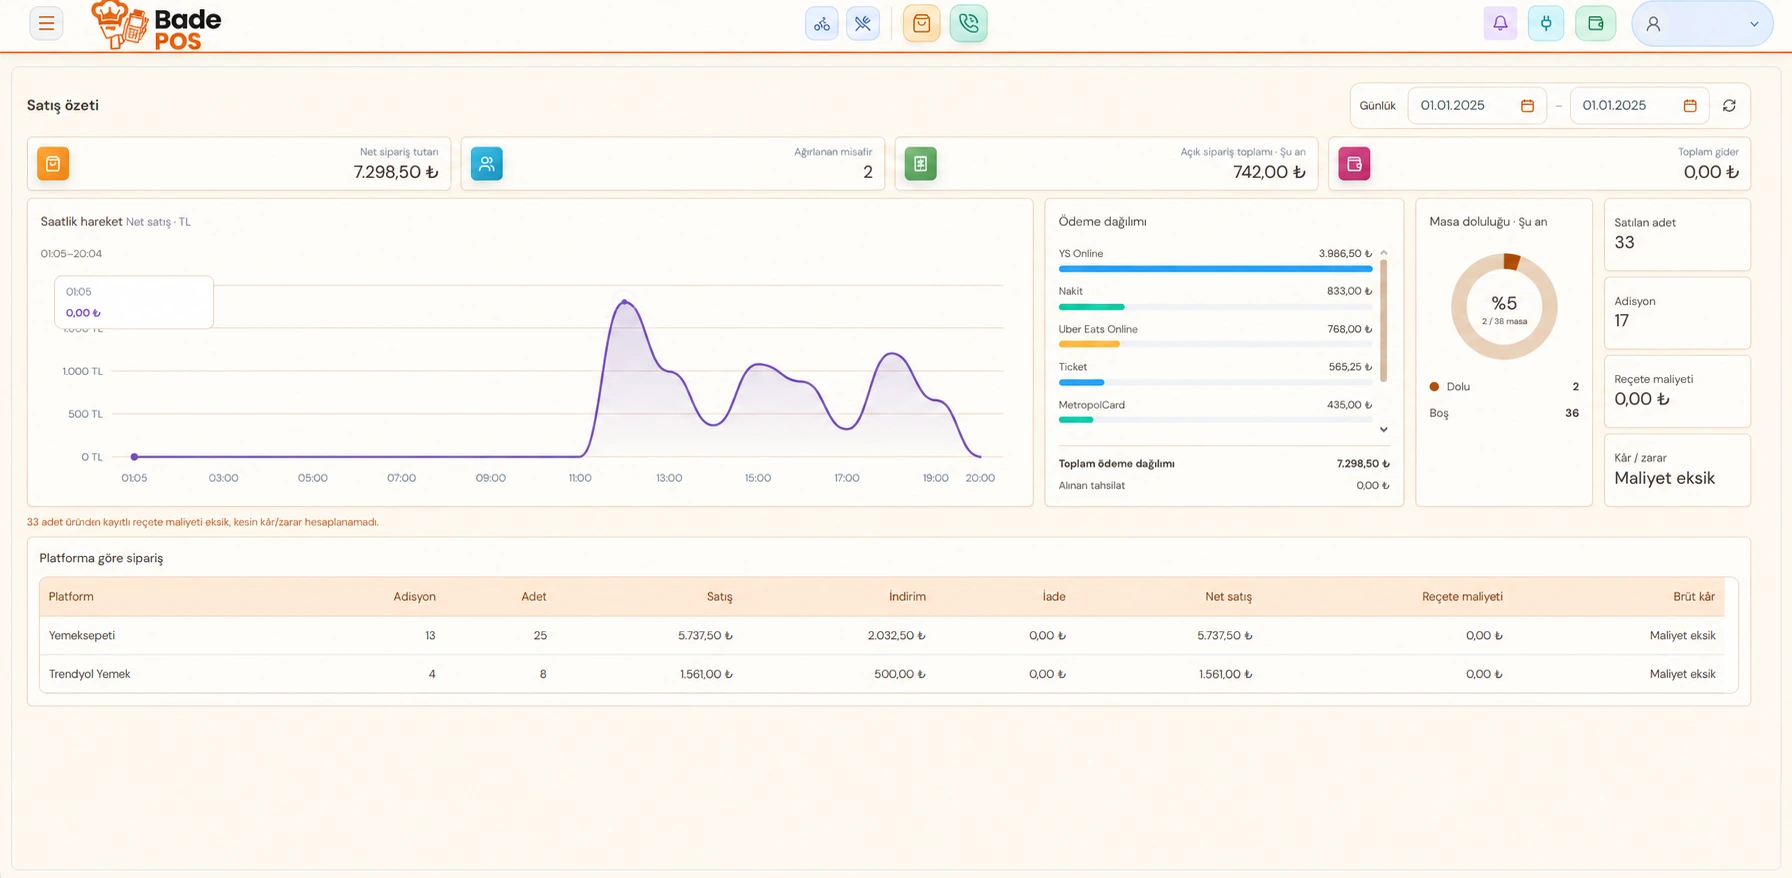Click the Bade POS logo
Screen dimensions: 1792x878
156,25
